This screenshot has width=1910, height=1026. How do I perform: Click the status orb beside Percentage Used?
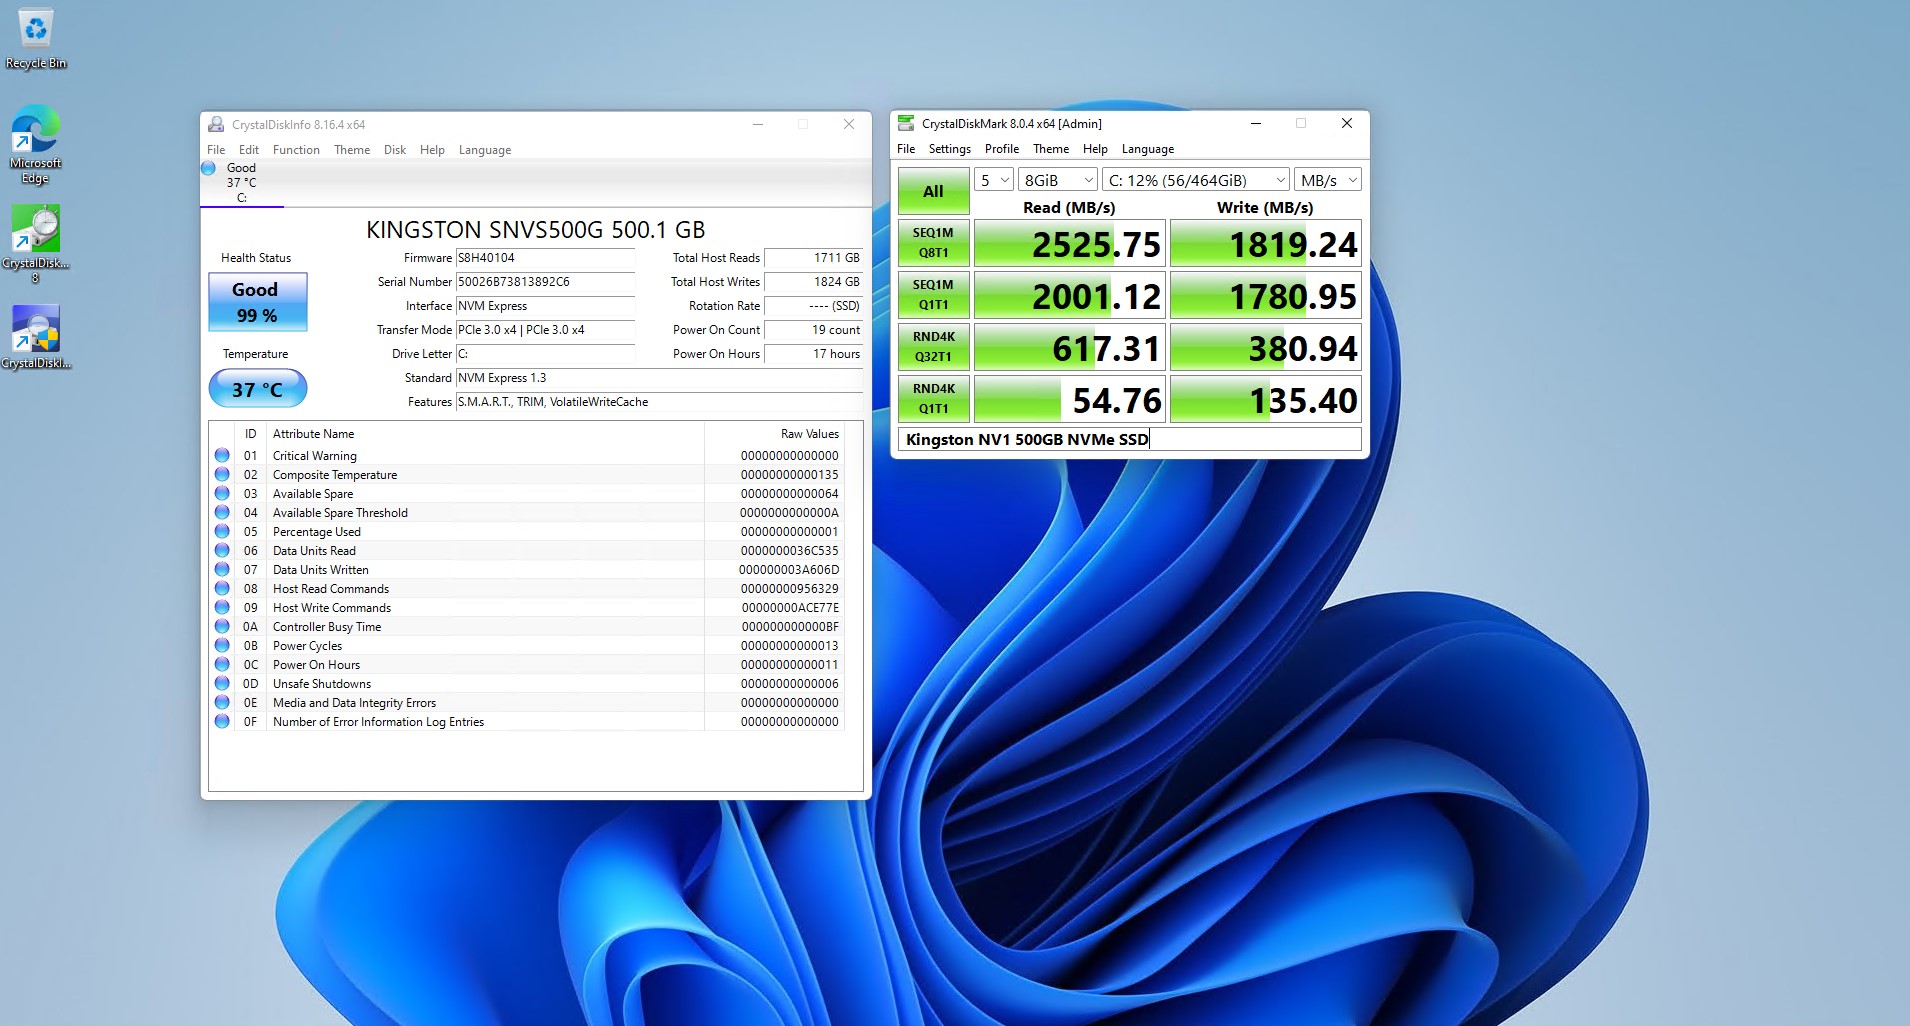pyautogui.click(x=222, y=531)
